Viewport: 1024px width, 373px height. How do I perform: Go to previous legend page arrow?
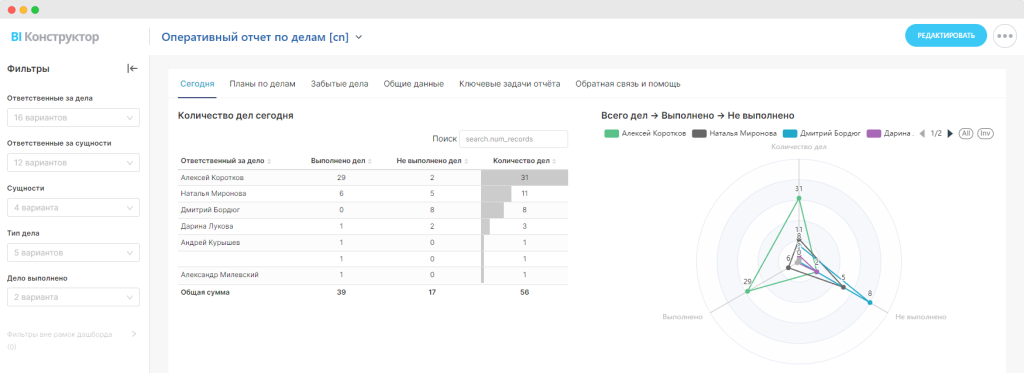pos(923,133)
